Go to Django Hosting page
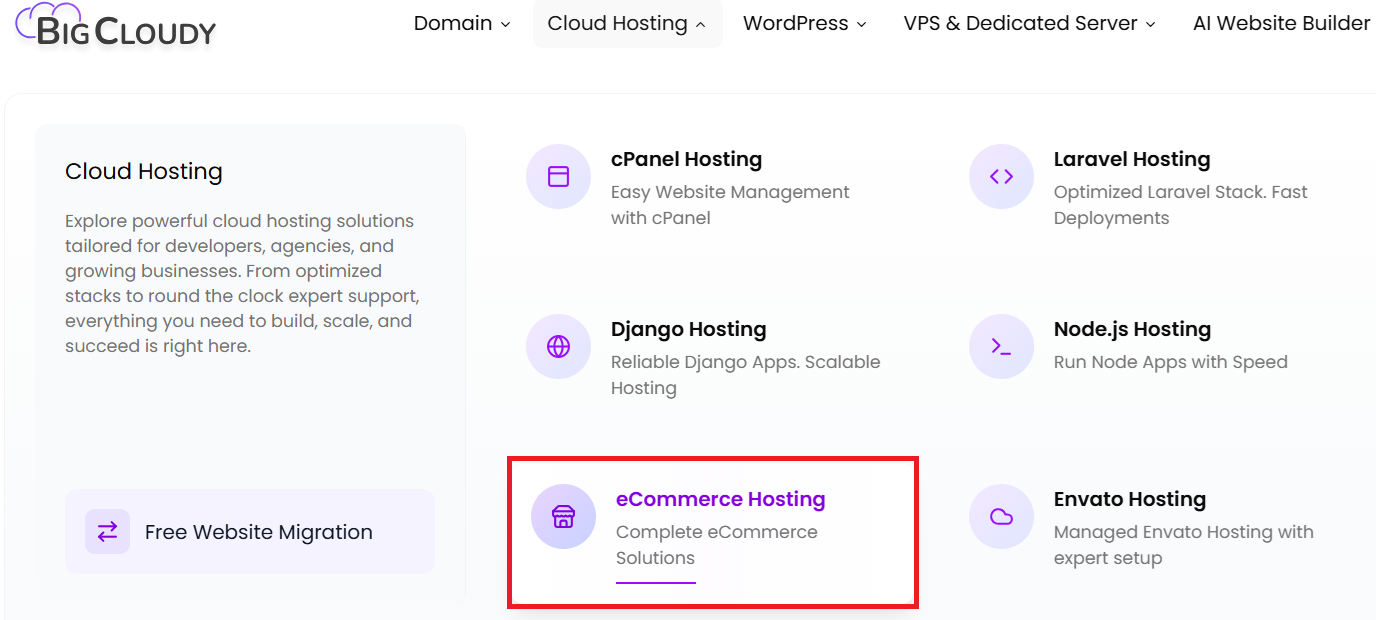The width and height of the screenshot is (1376, 620). coord(689,329)
